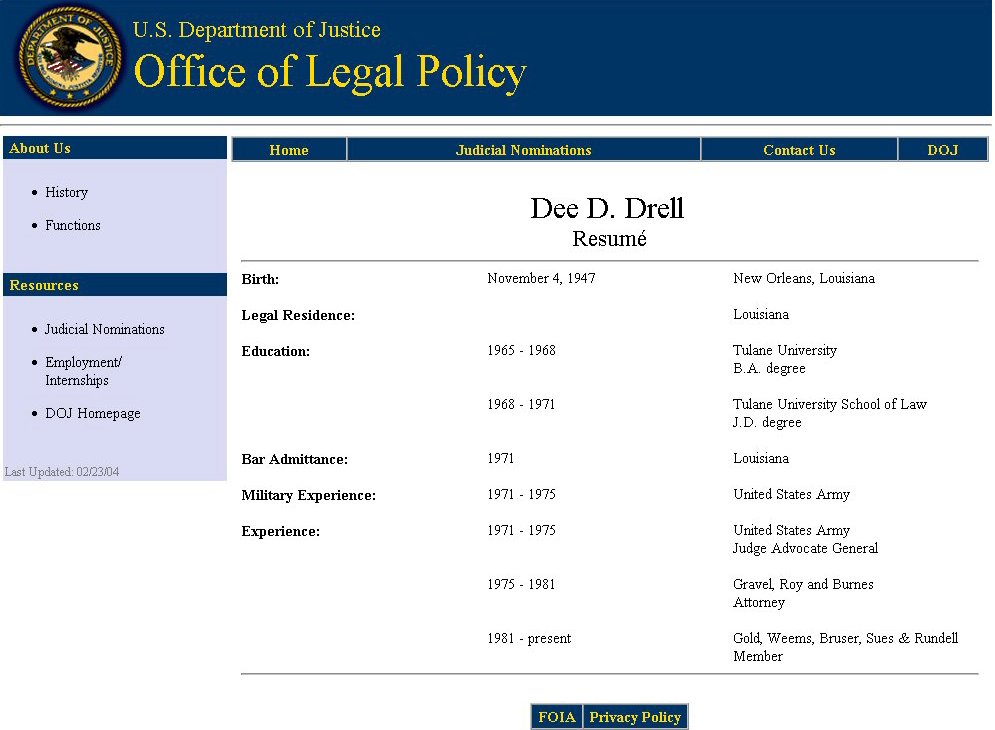Select the Resources sidebar heading
The image size is (995, 730).
44,285
